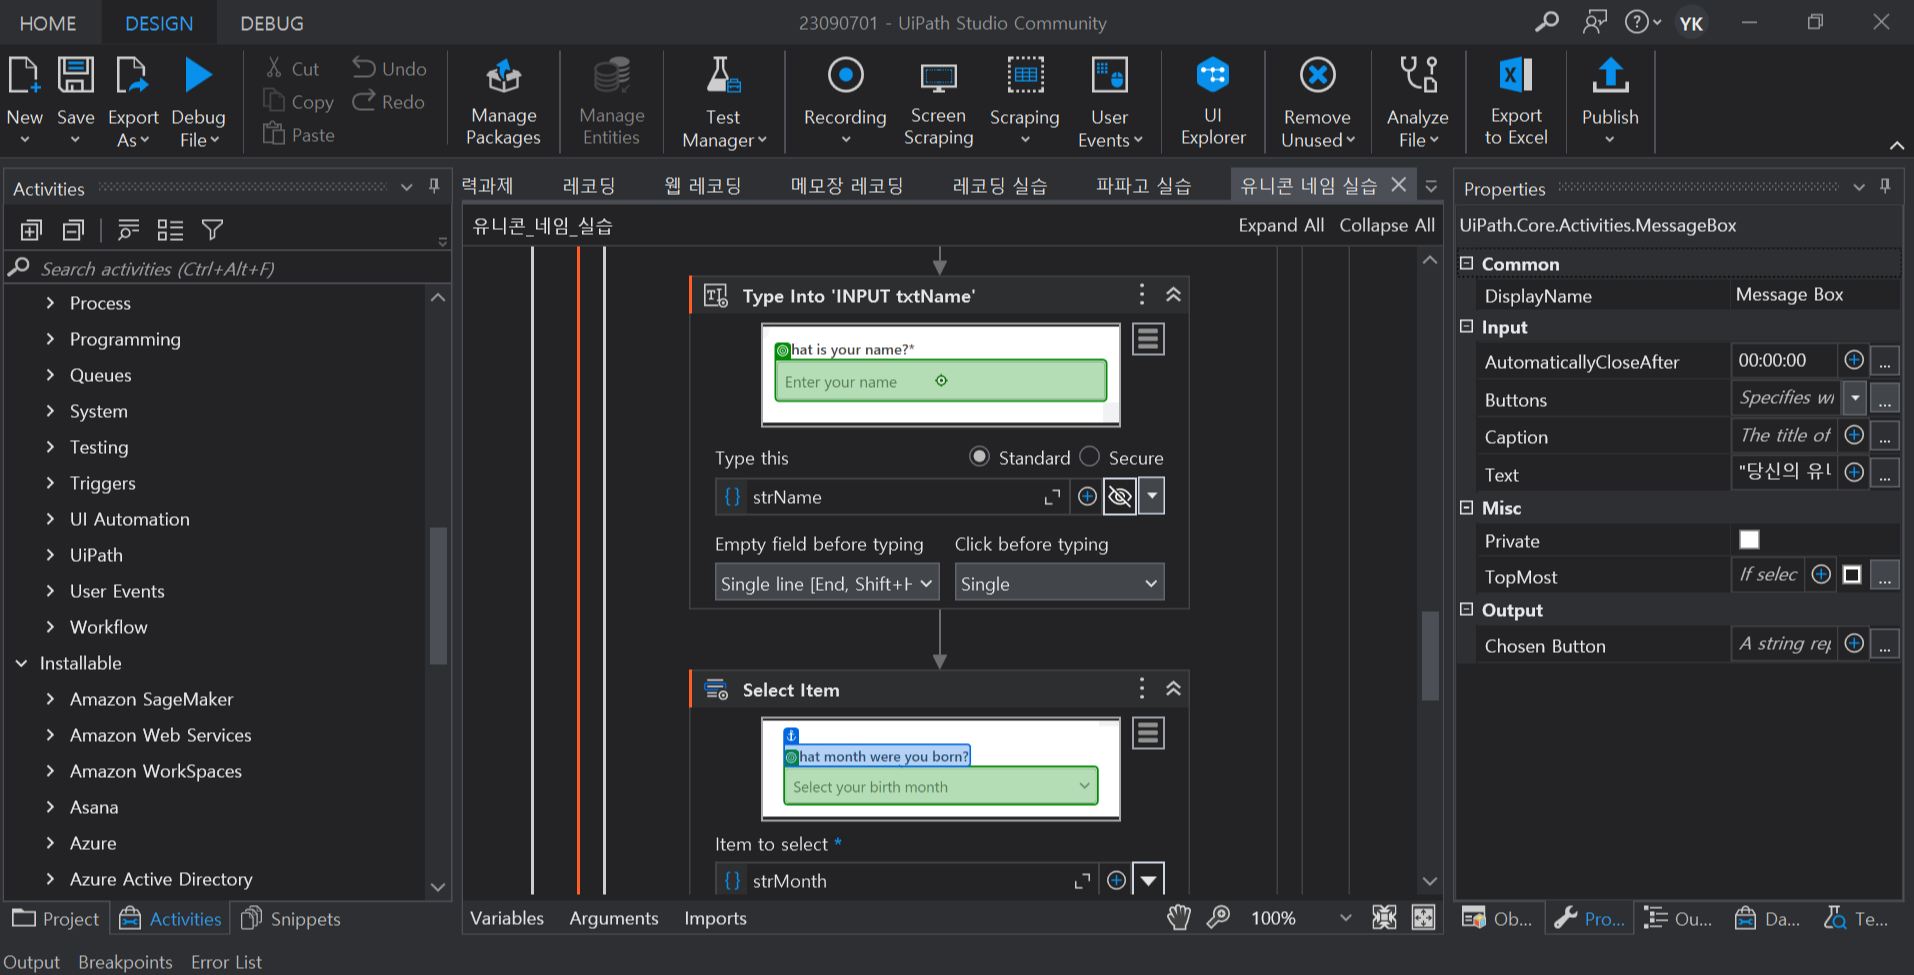Collapse all activities tree nodes icon
The image size is (1914, 975).
tap(73, 230)
